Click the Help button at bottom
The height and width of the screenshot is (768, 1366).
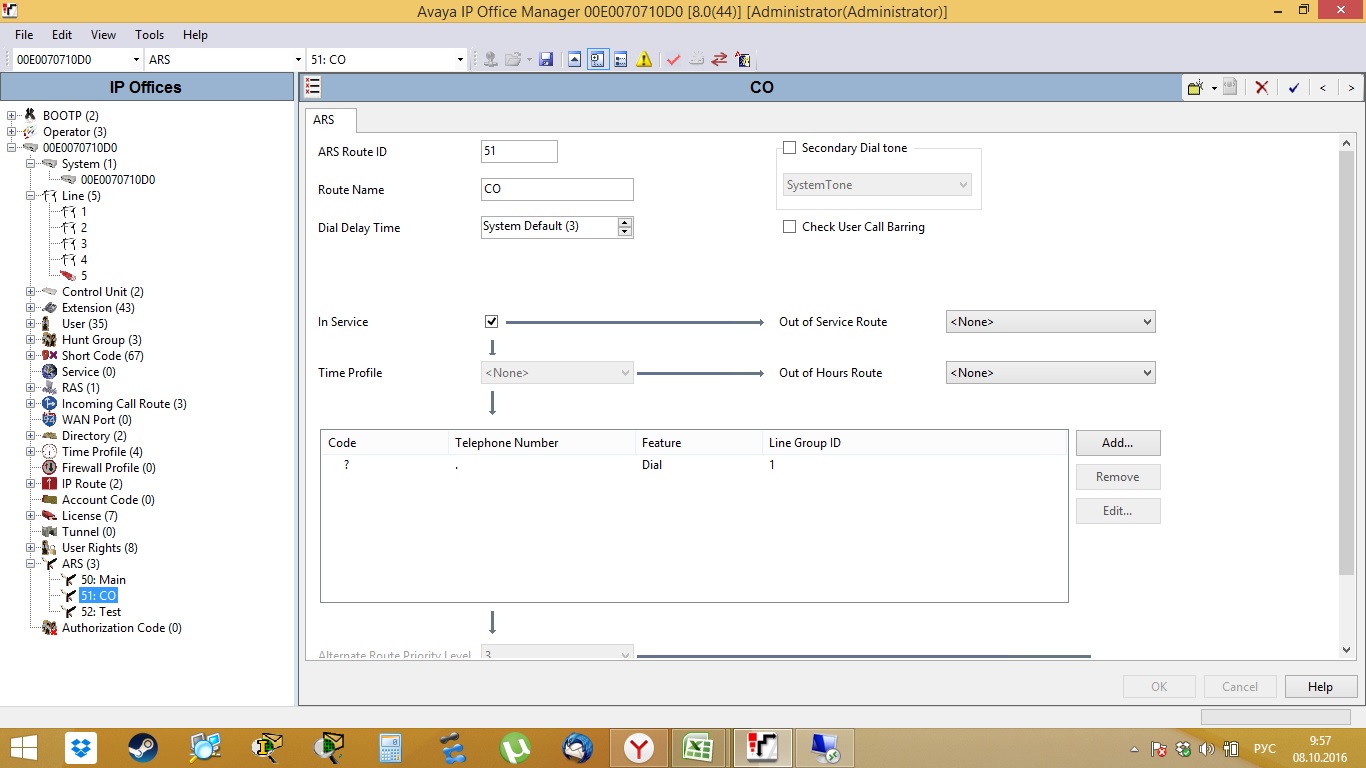(1320, 687)
